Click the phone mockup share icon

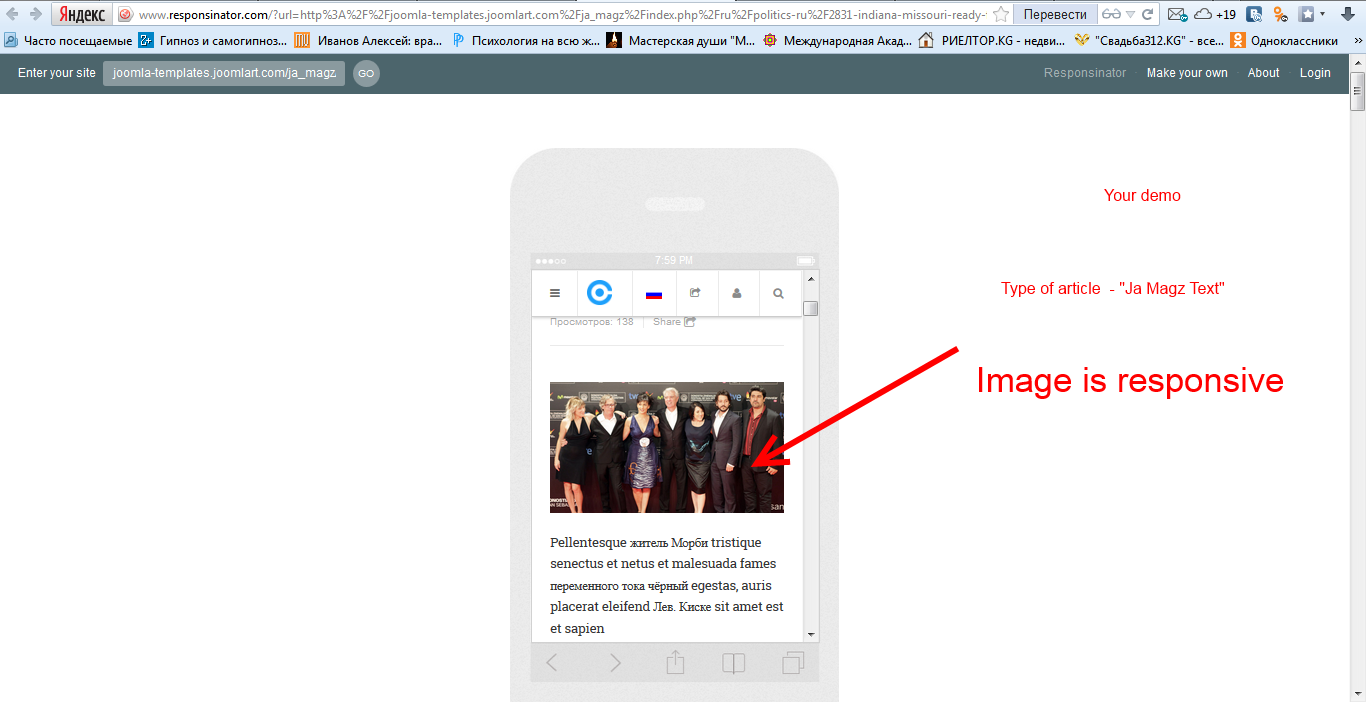pos(675,662)
